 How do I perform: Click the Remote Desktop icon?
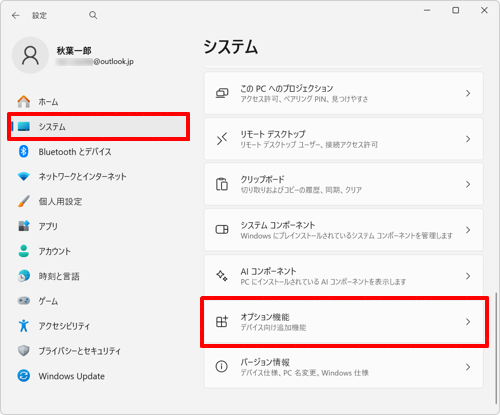coord(222,139)
